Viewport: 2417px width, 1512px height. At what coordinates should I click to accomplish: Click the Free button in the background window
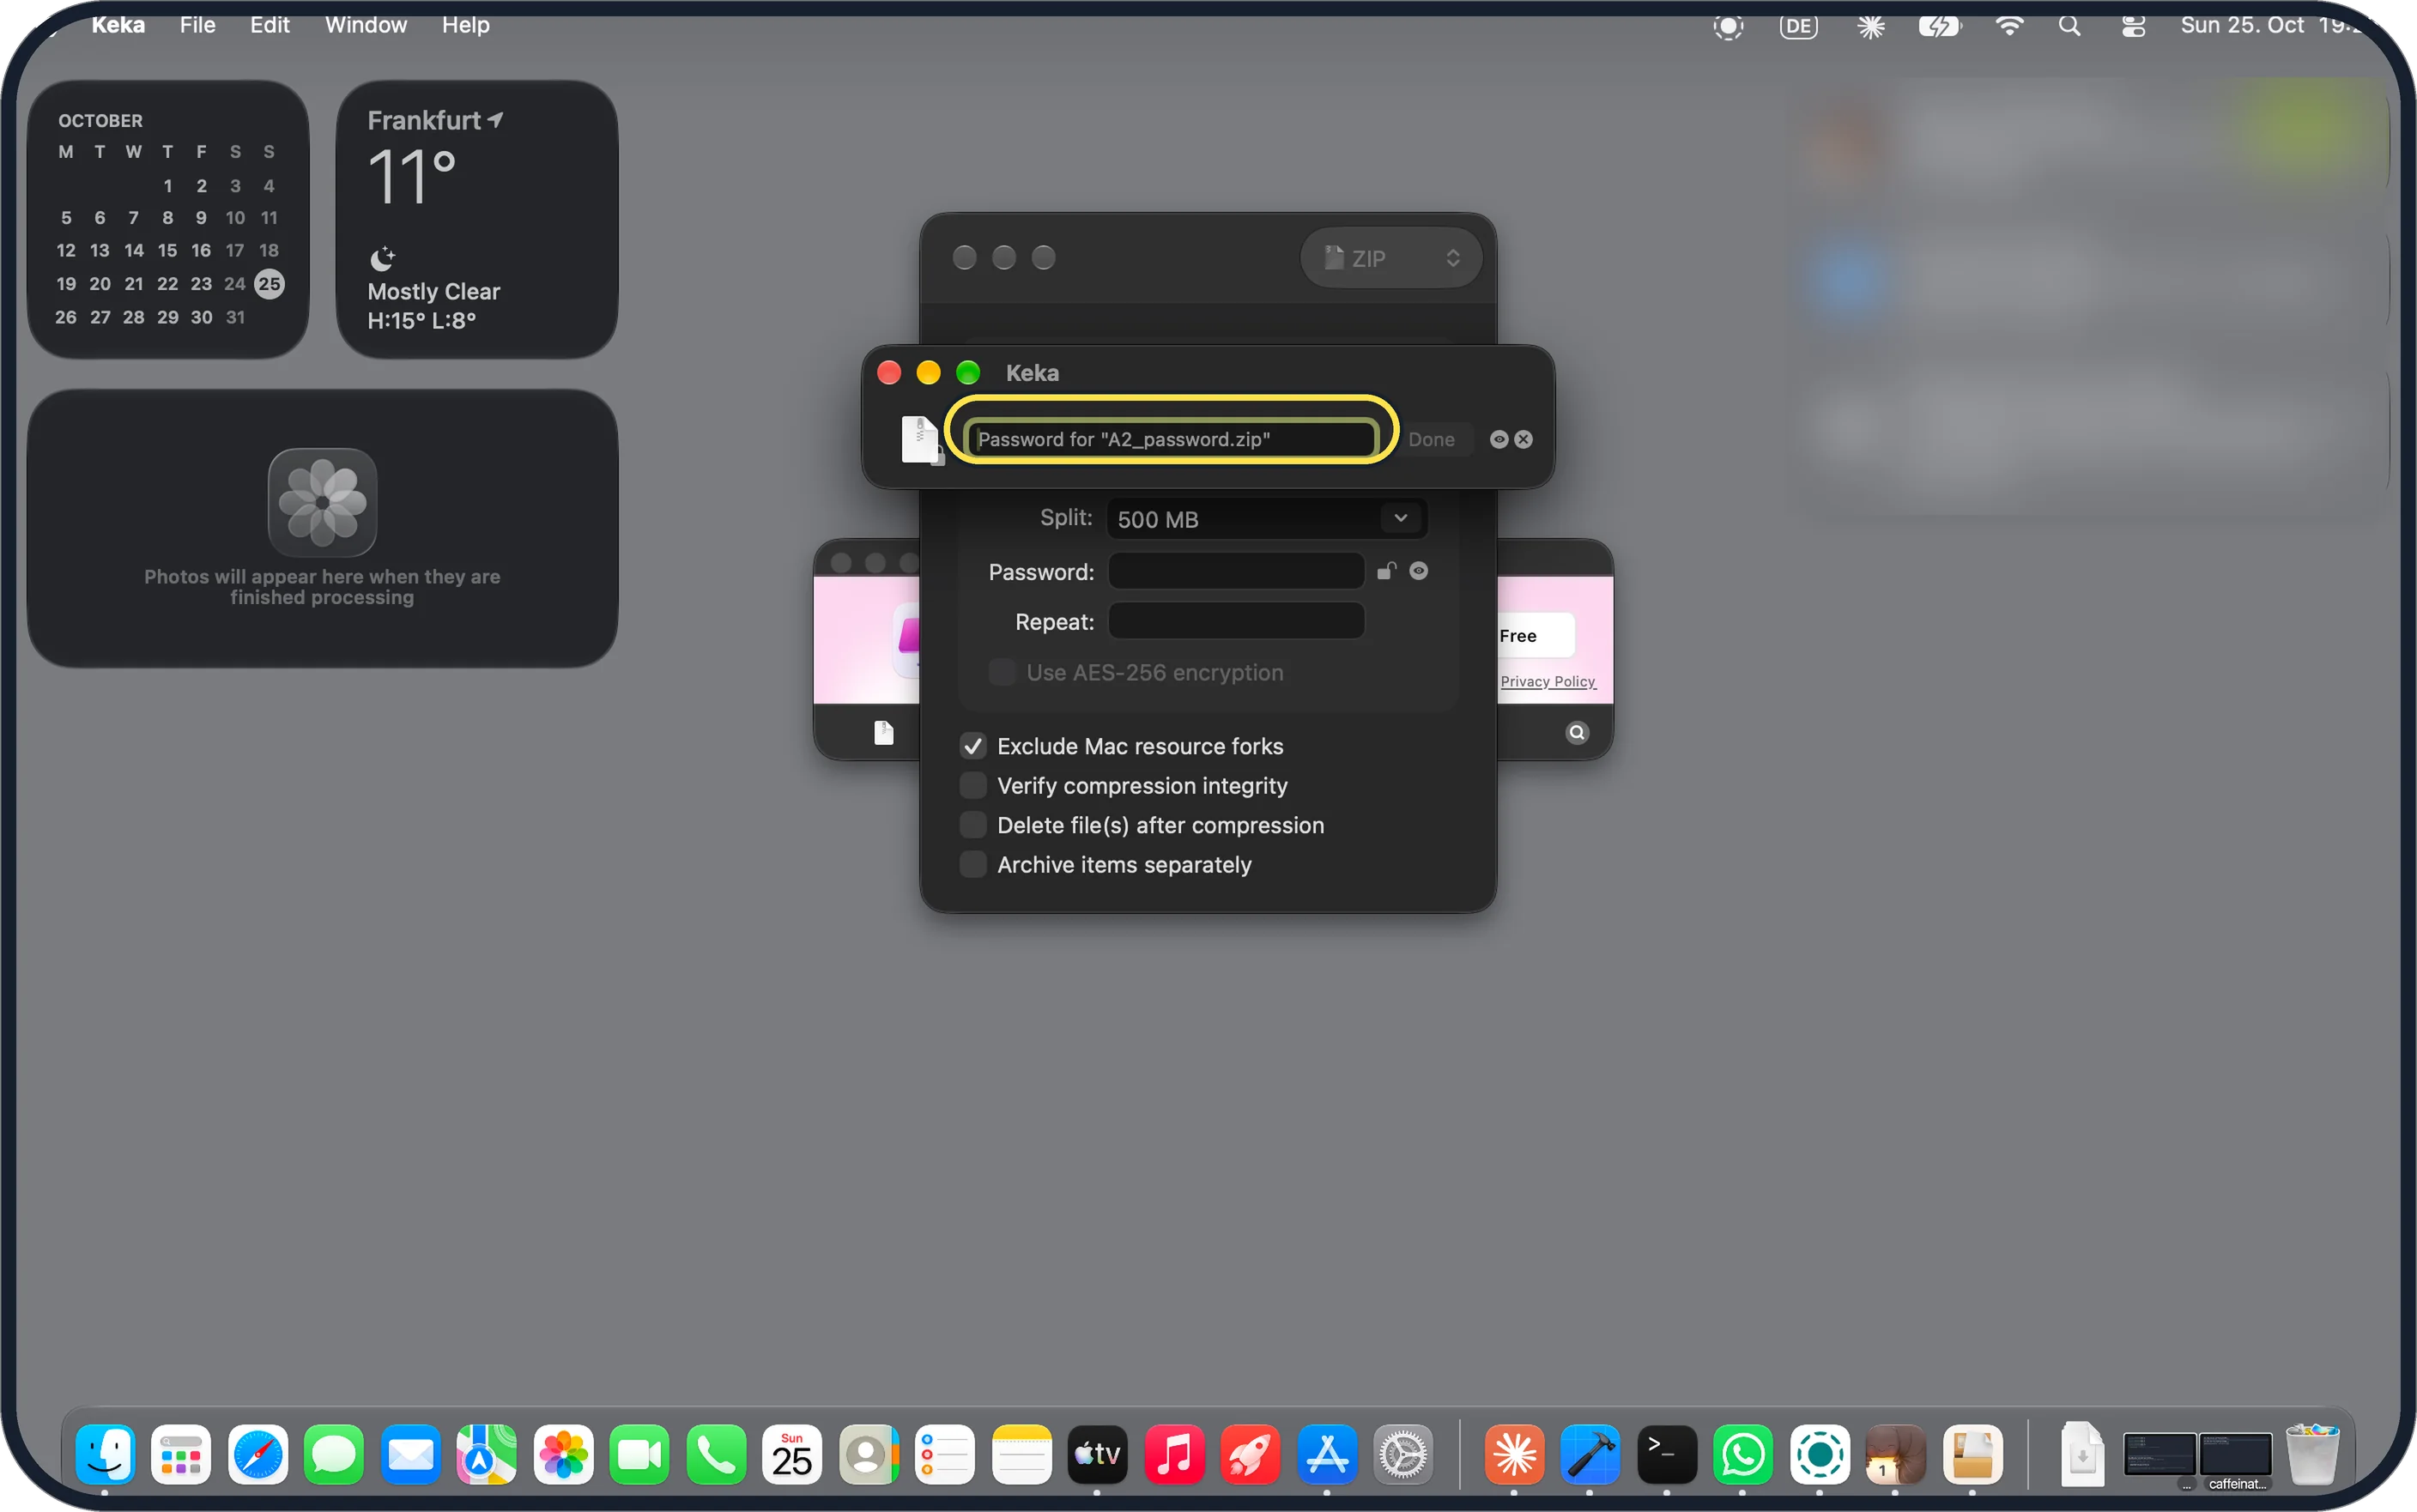tap(1535, 636)
